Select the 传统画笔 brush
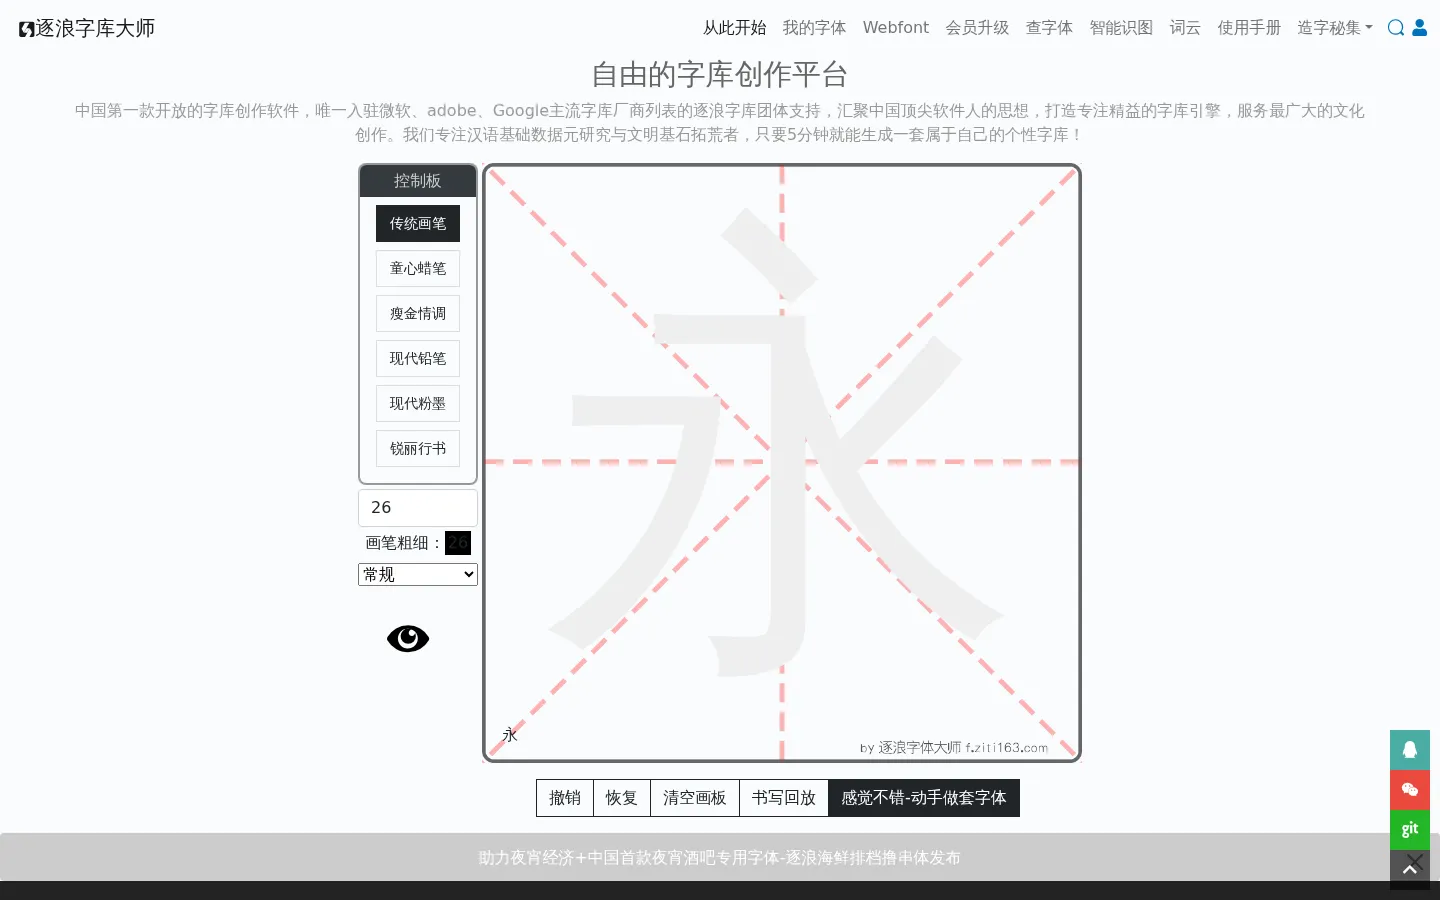This screenshot has width=1440, height=900. coord(418,224)
